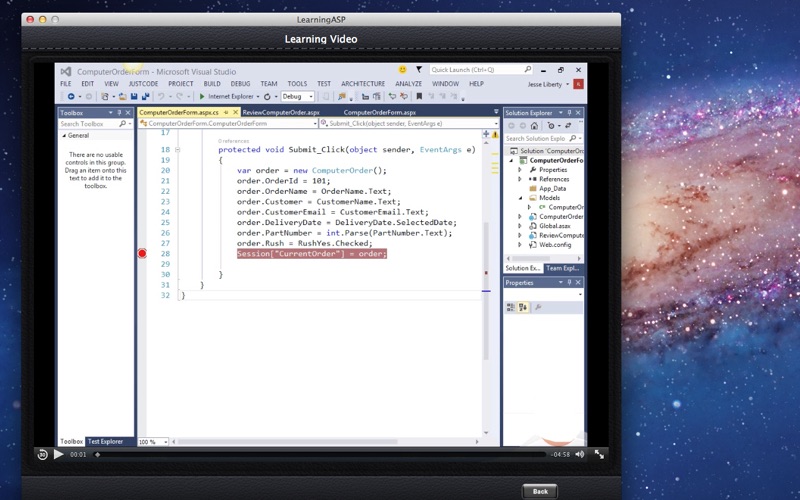Click the rewind 30 seconds icon
The image size is (800, 500).
coord(43,454)
